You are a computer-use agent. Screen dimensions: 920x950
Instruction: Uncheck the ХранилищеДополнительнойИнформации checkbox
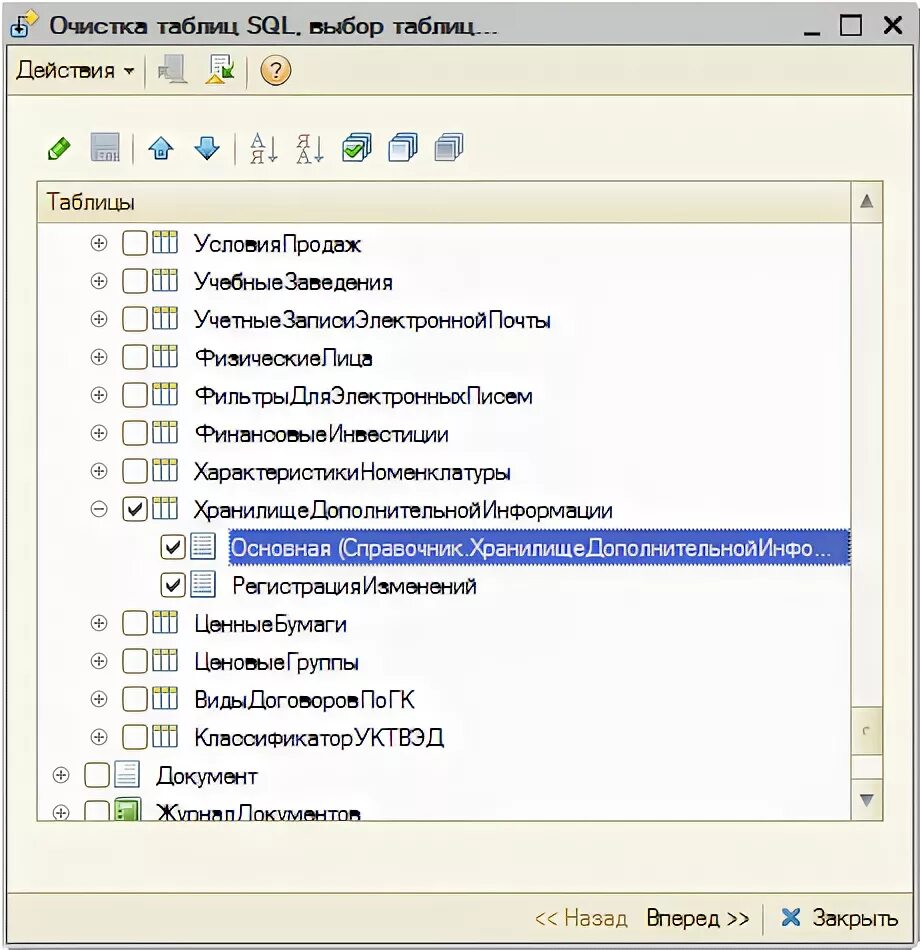pos(135,509)
